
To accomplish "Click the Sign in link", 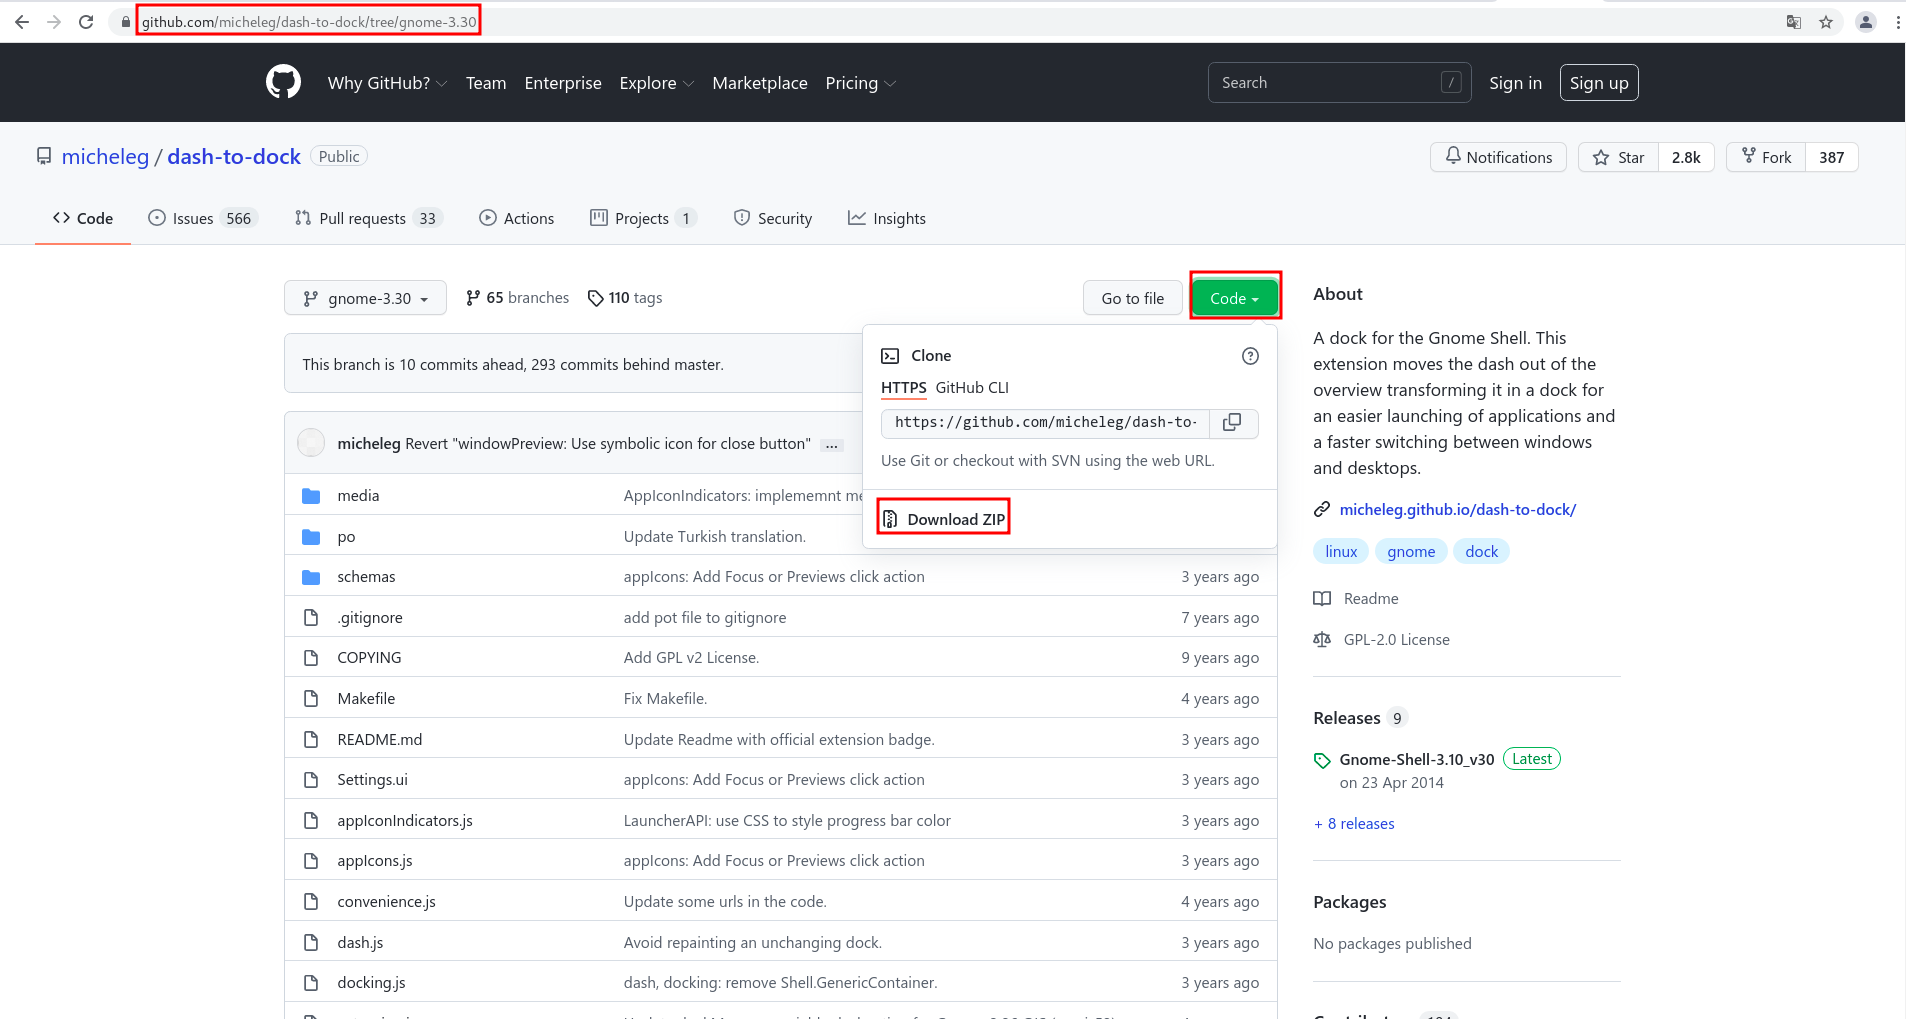I will (1515, 83).
